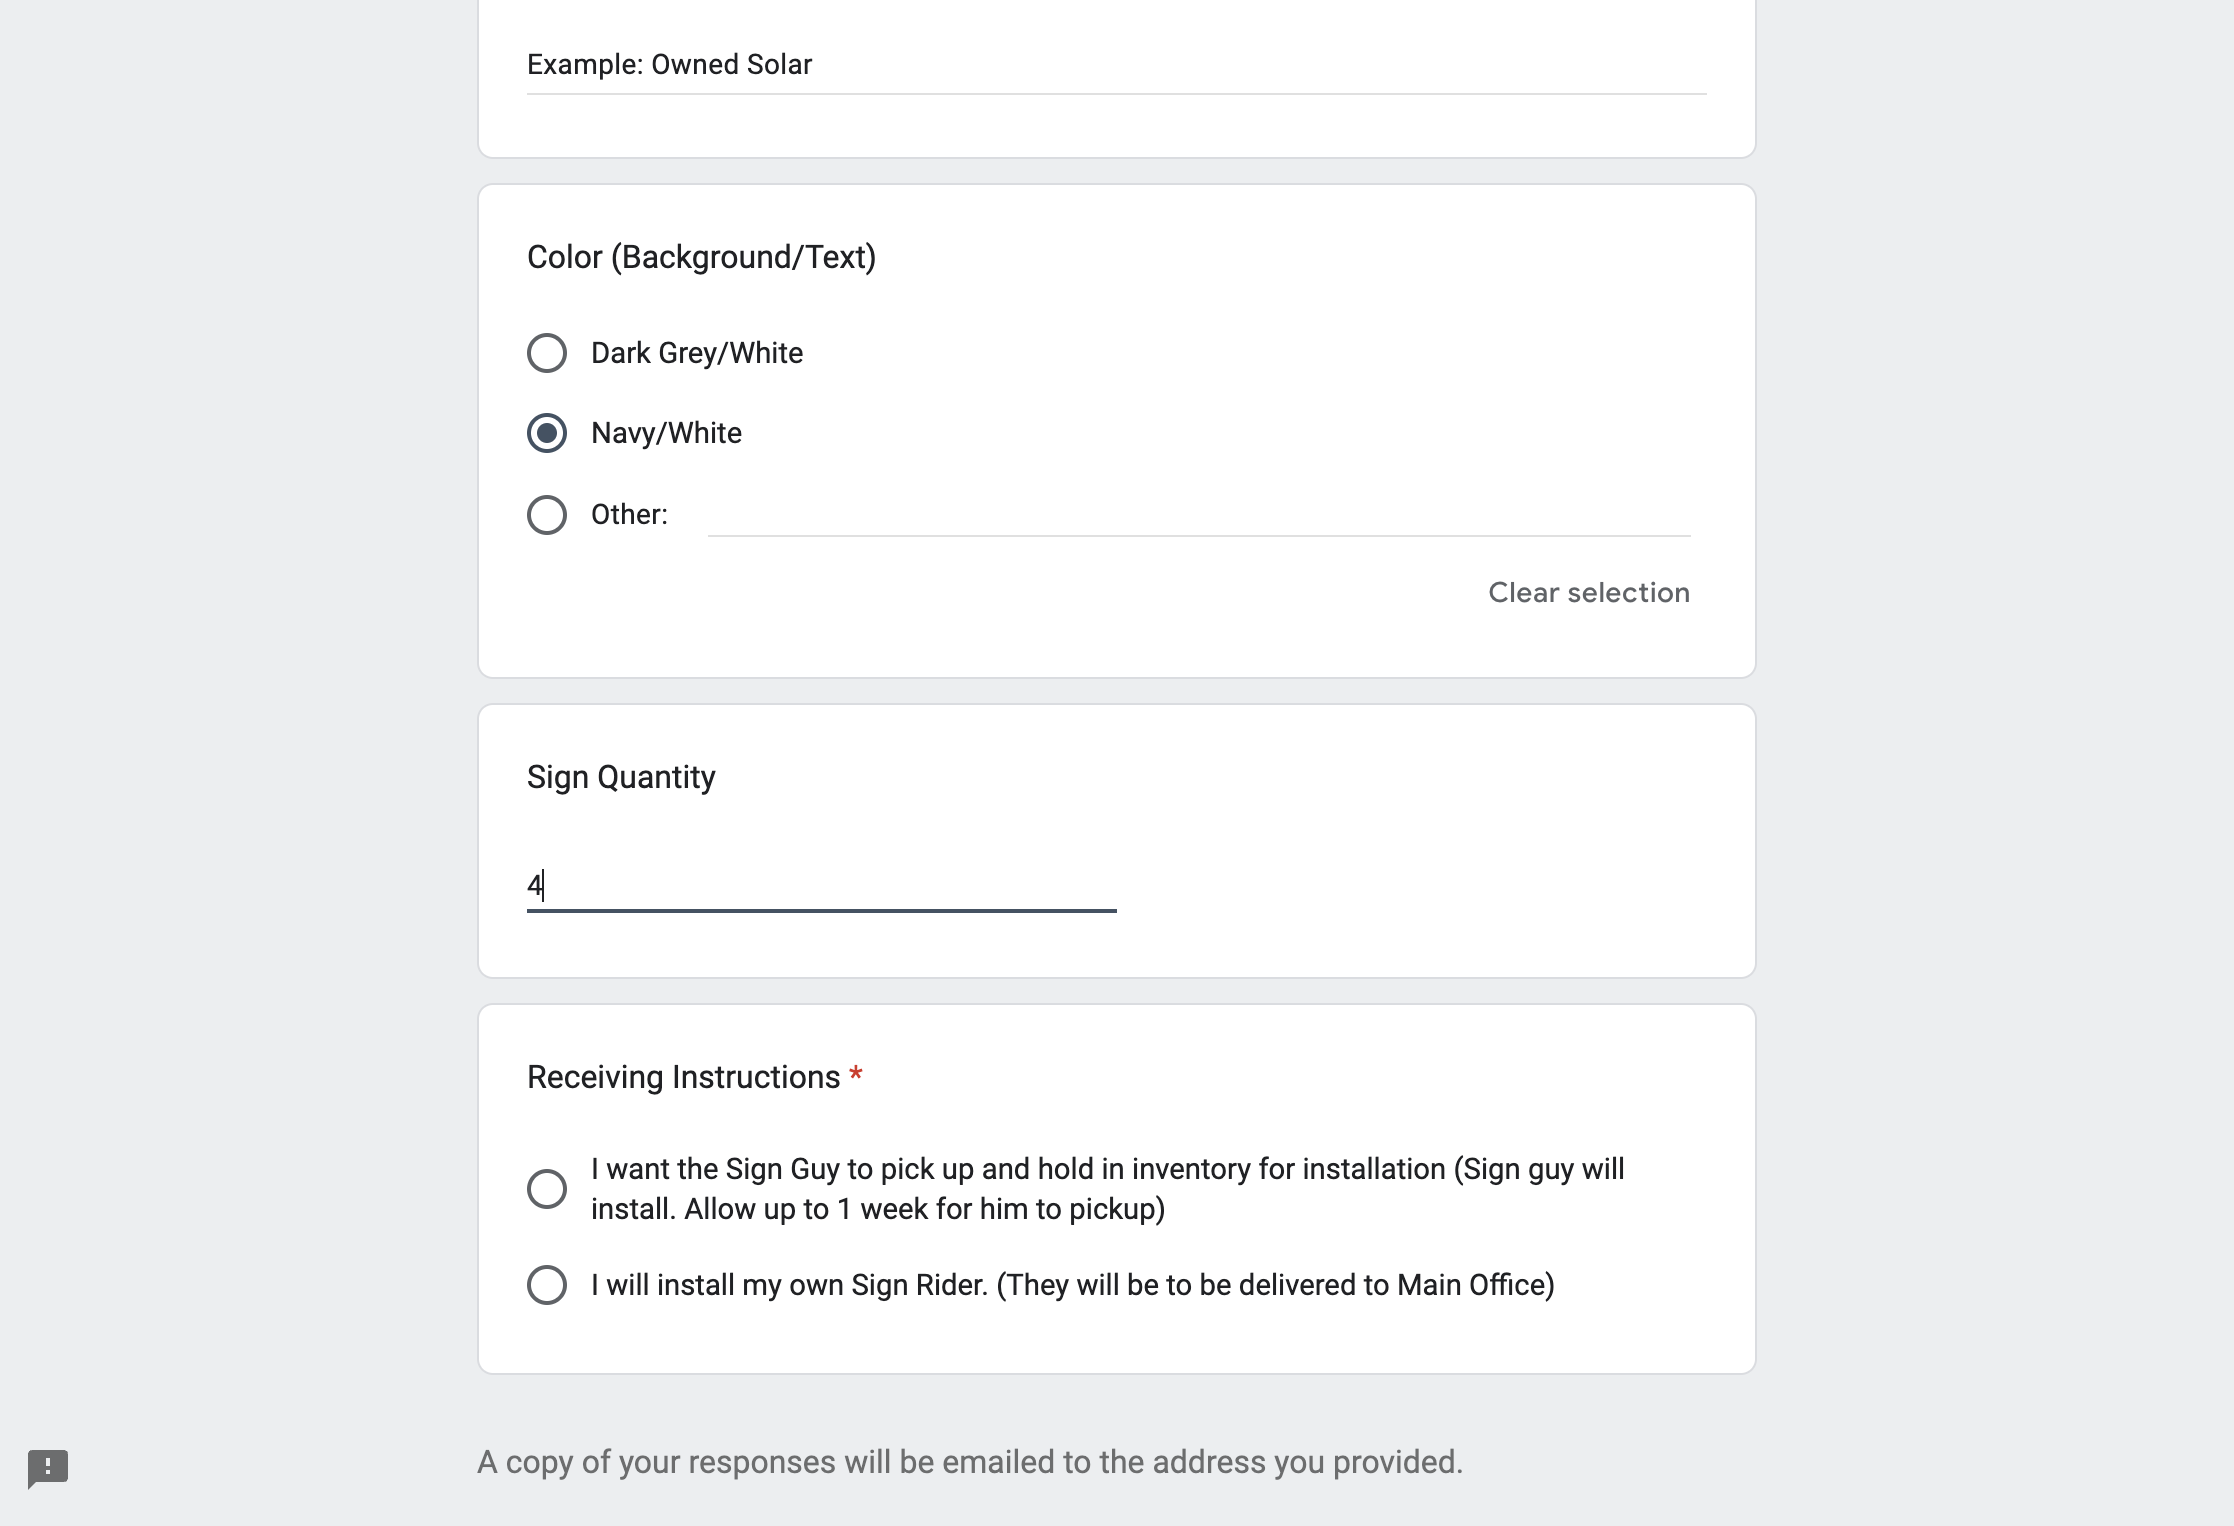Select Sign Guy pick up and hold option
The image size is (2234, 1526).
[x=547, y=1189]
